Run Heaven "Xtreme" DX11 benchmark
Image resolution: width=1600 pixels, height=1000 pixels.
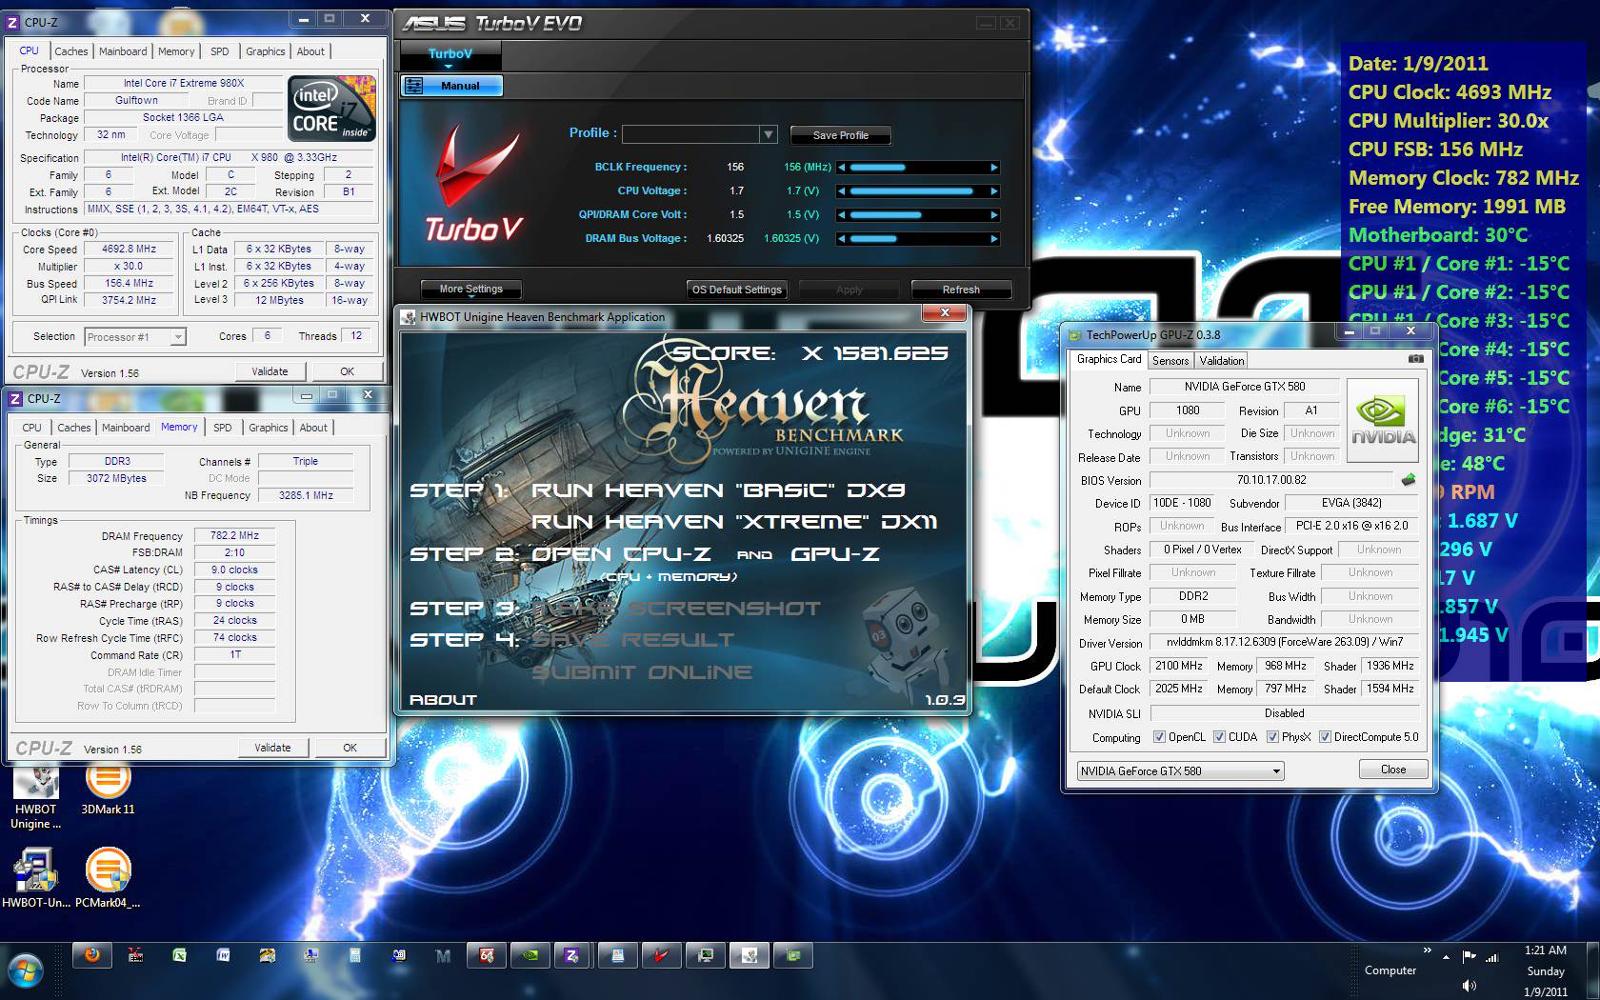(734, 522)
